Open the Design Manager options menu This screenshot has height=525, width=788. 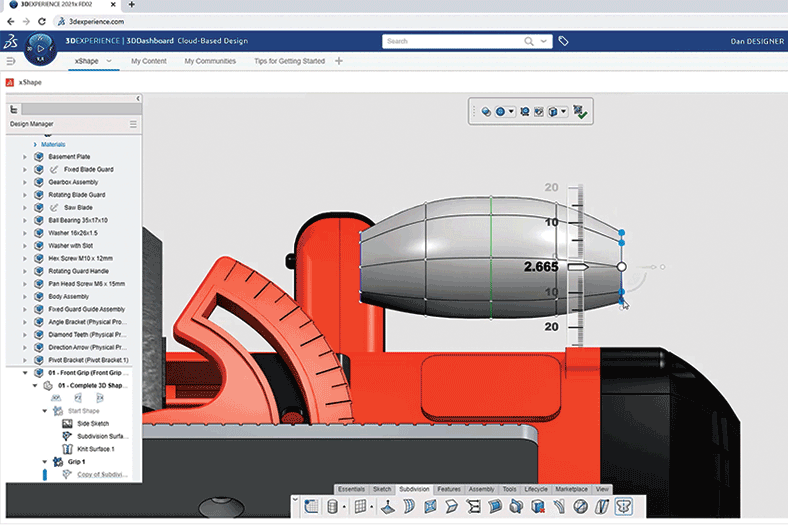133,124
